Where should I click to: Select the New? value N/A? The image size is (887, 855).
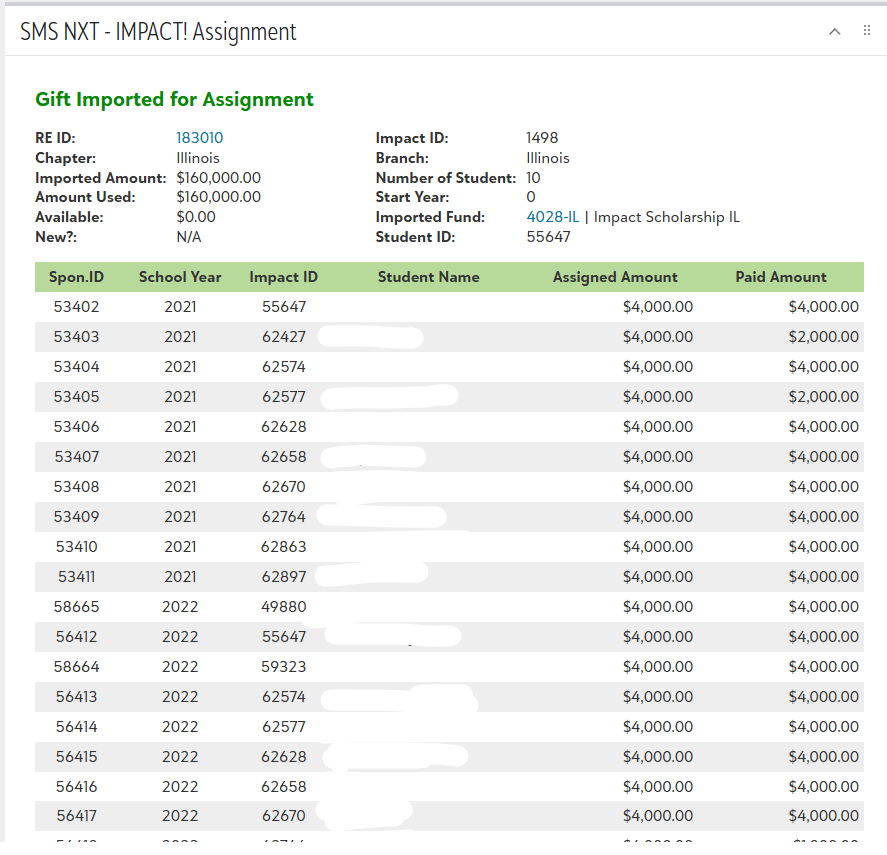pos(188,237)
